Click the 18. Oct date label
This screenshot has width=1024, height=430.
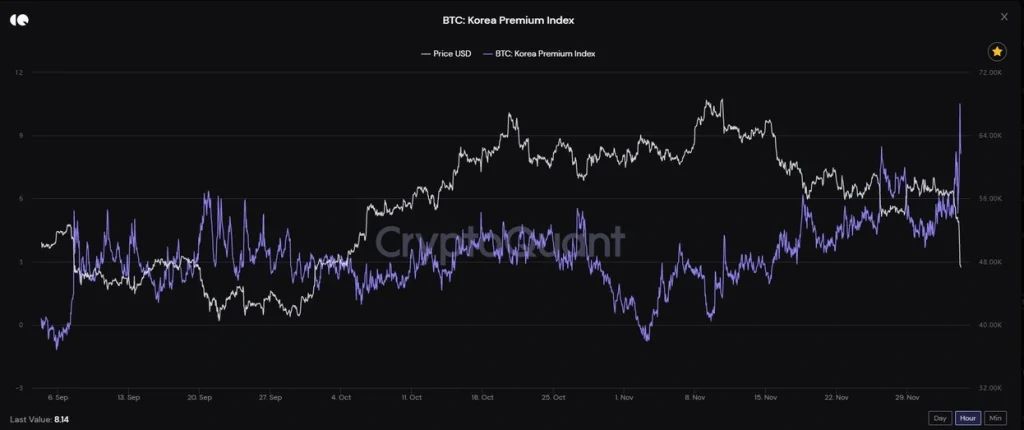click(483, 397)
